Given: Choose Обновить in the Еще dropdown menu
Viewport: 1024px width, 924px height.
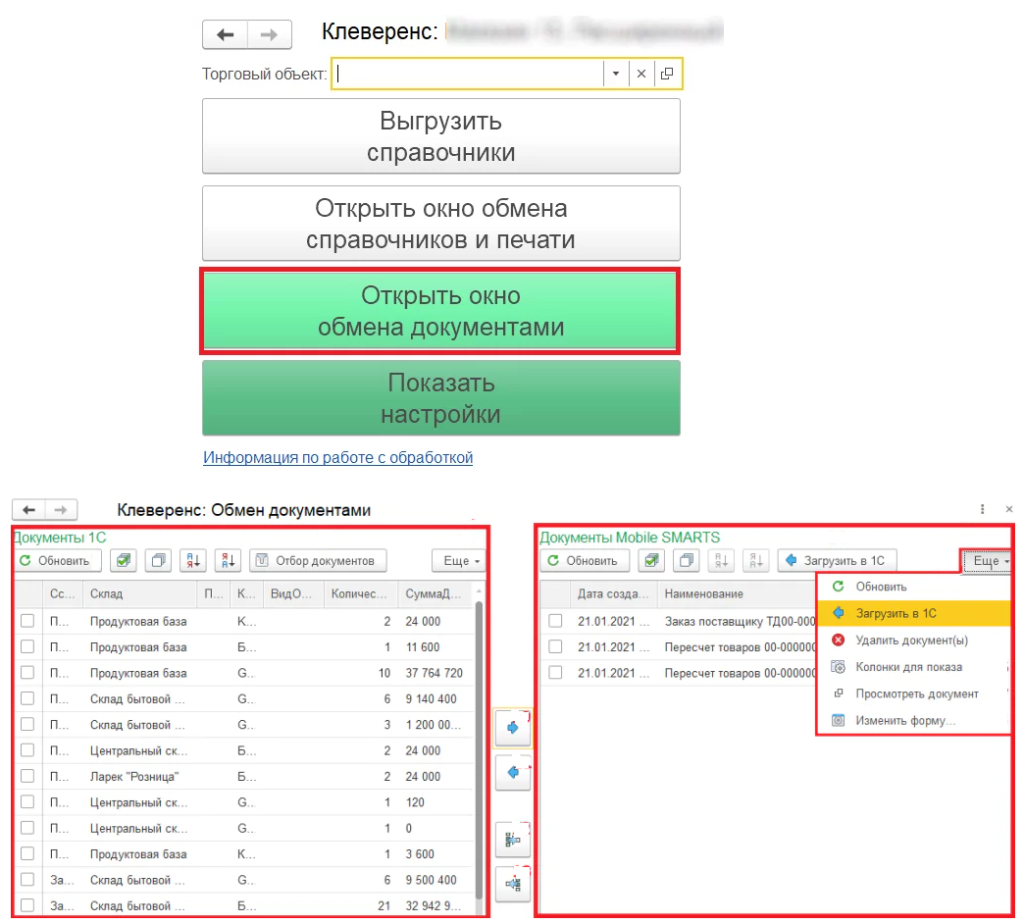Looking at the screenshot, I should pos(914,586).
